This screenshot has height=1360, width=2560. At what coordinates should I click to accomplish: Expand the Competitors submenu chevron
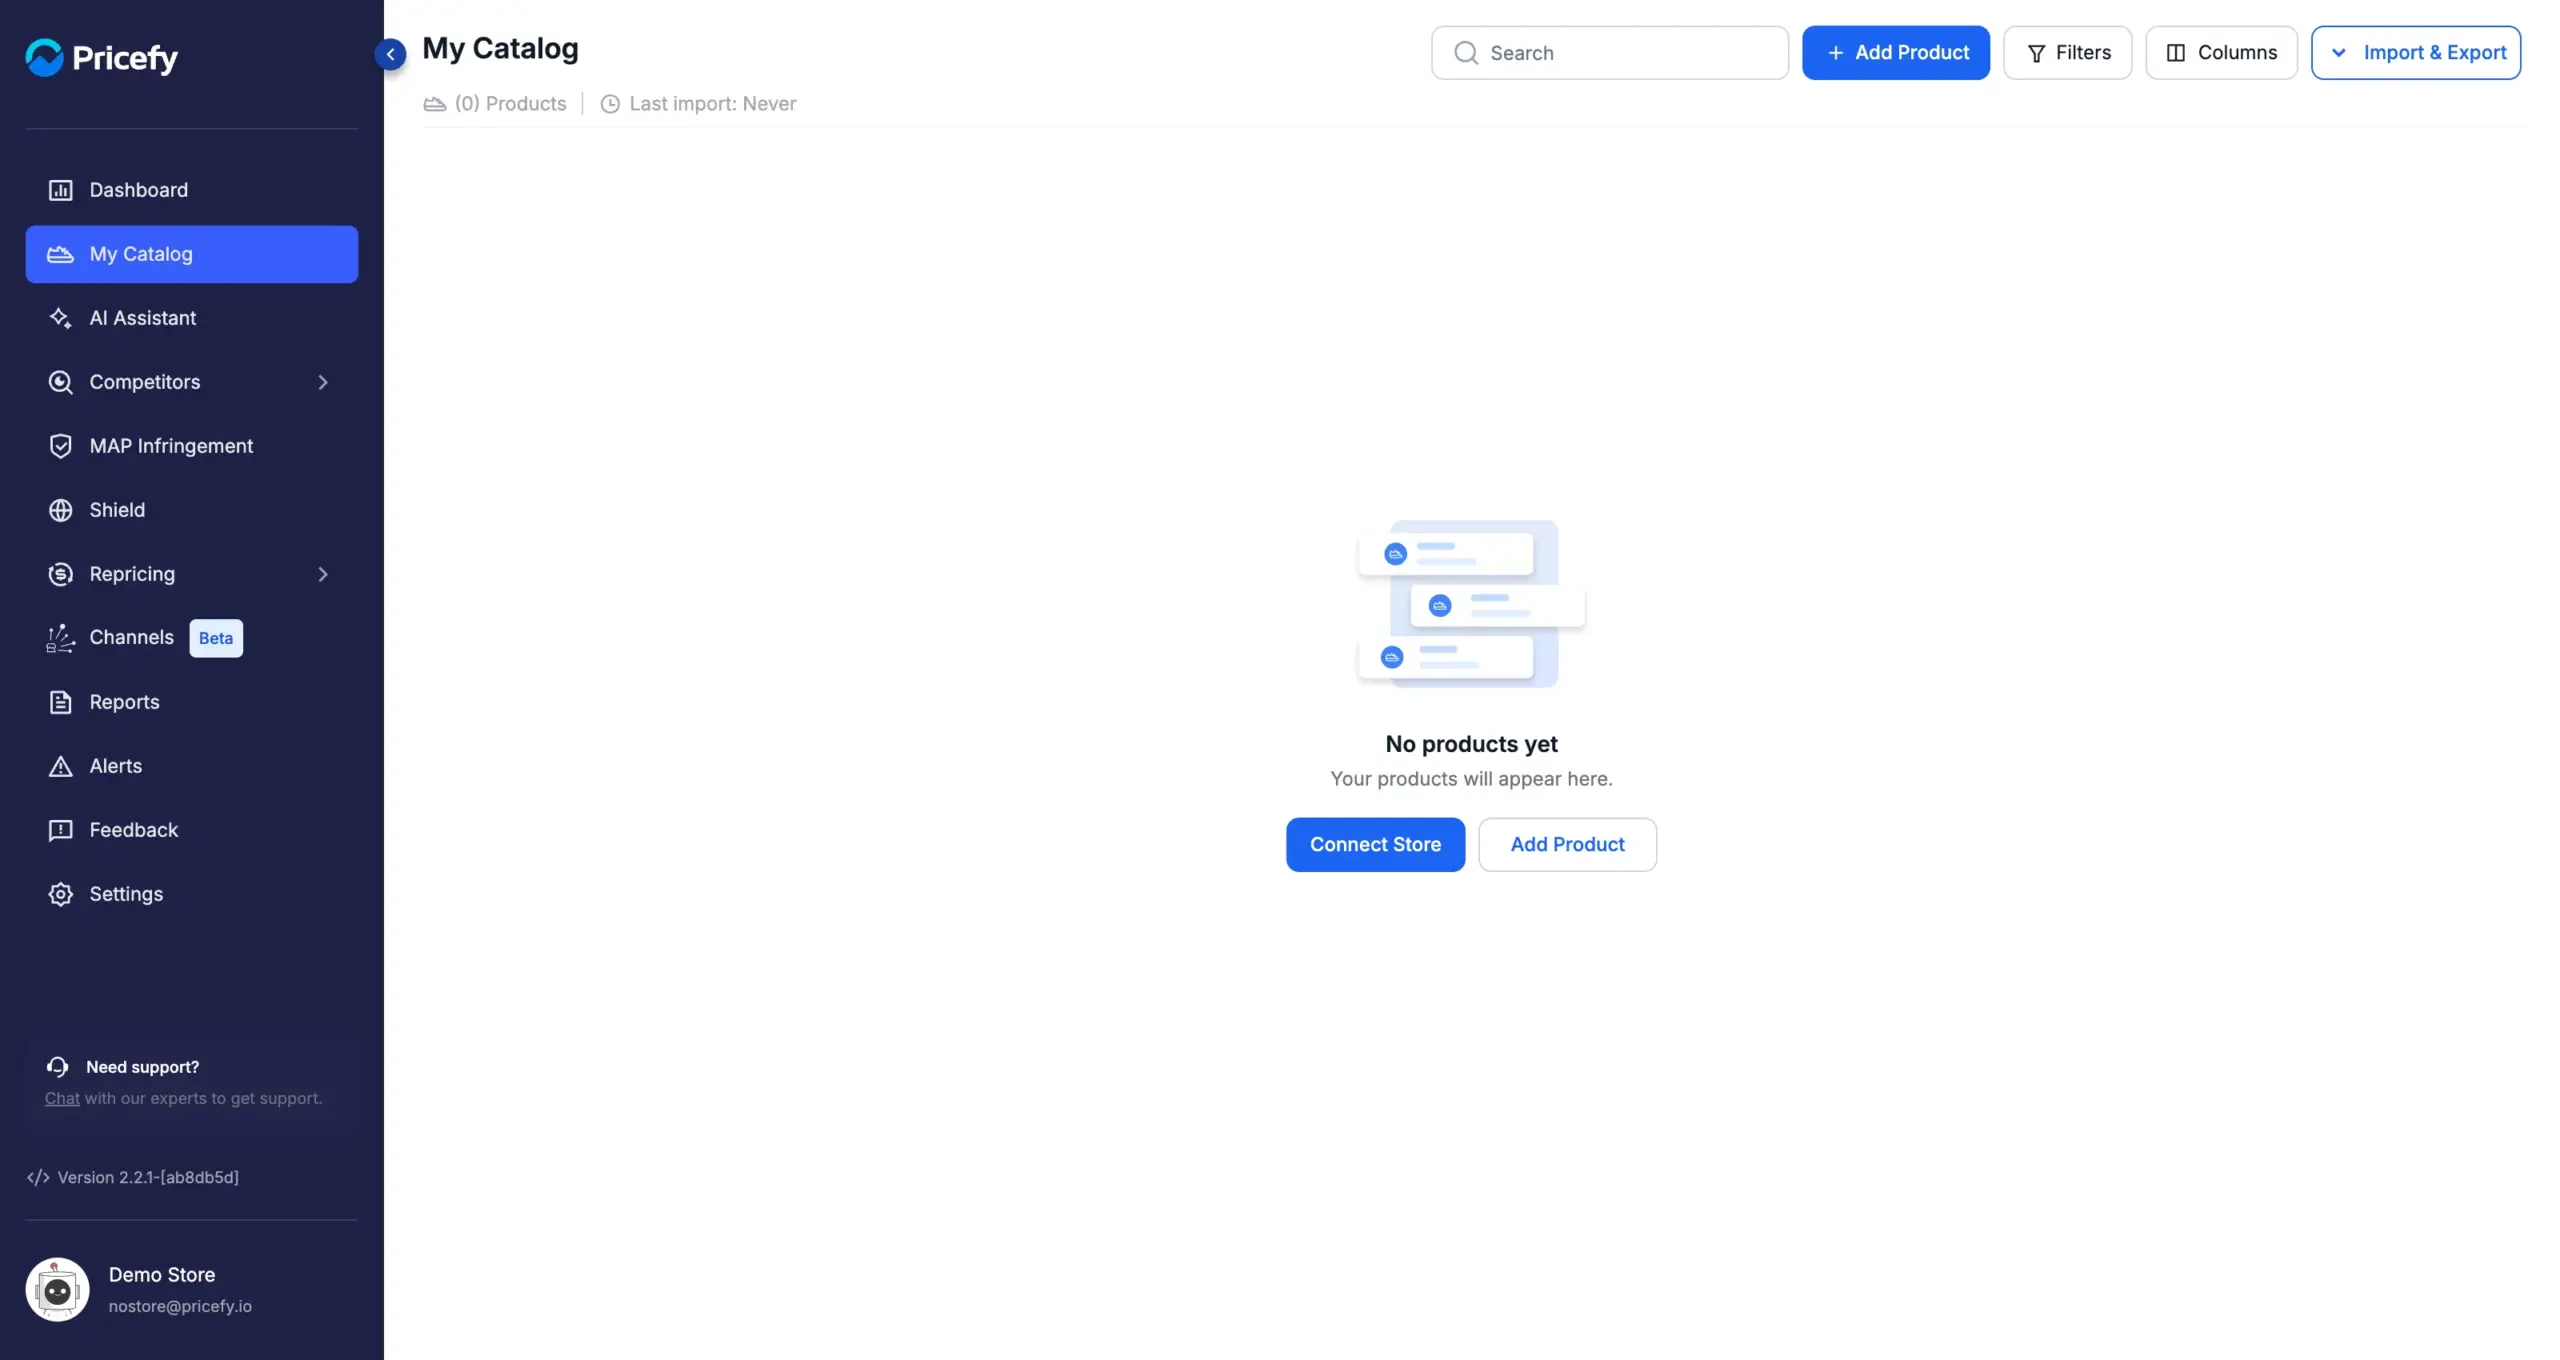click(323, 382)
